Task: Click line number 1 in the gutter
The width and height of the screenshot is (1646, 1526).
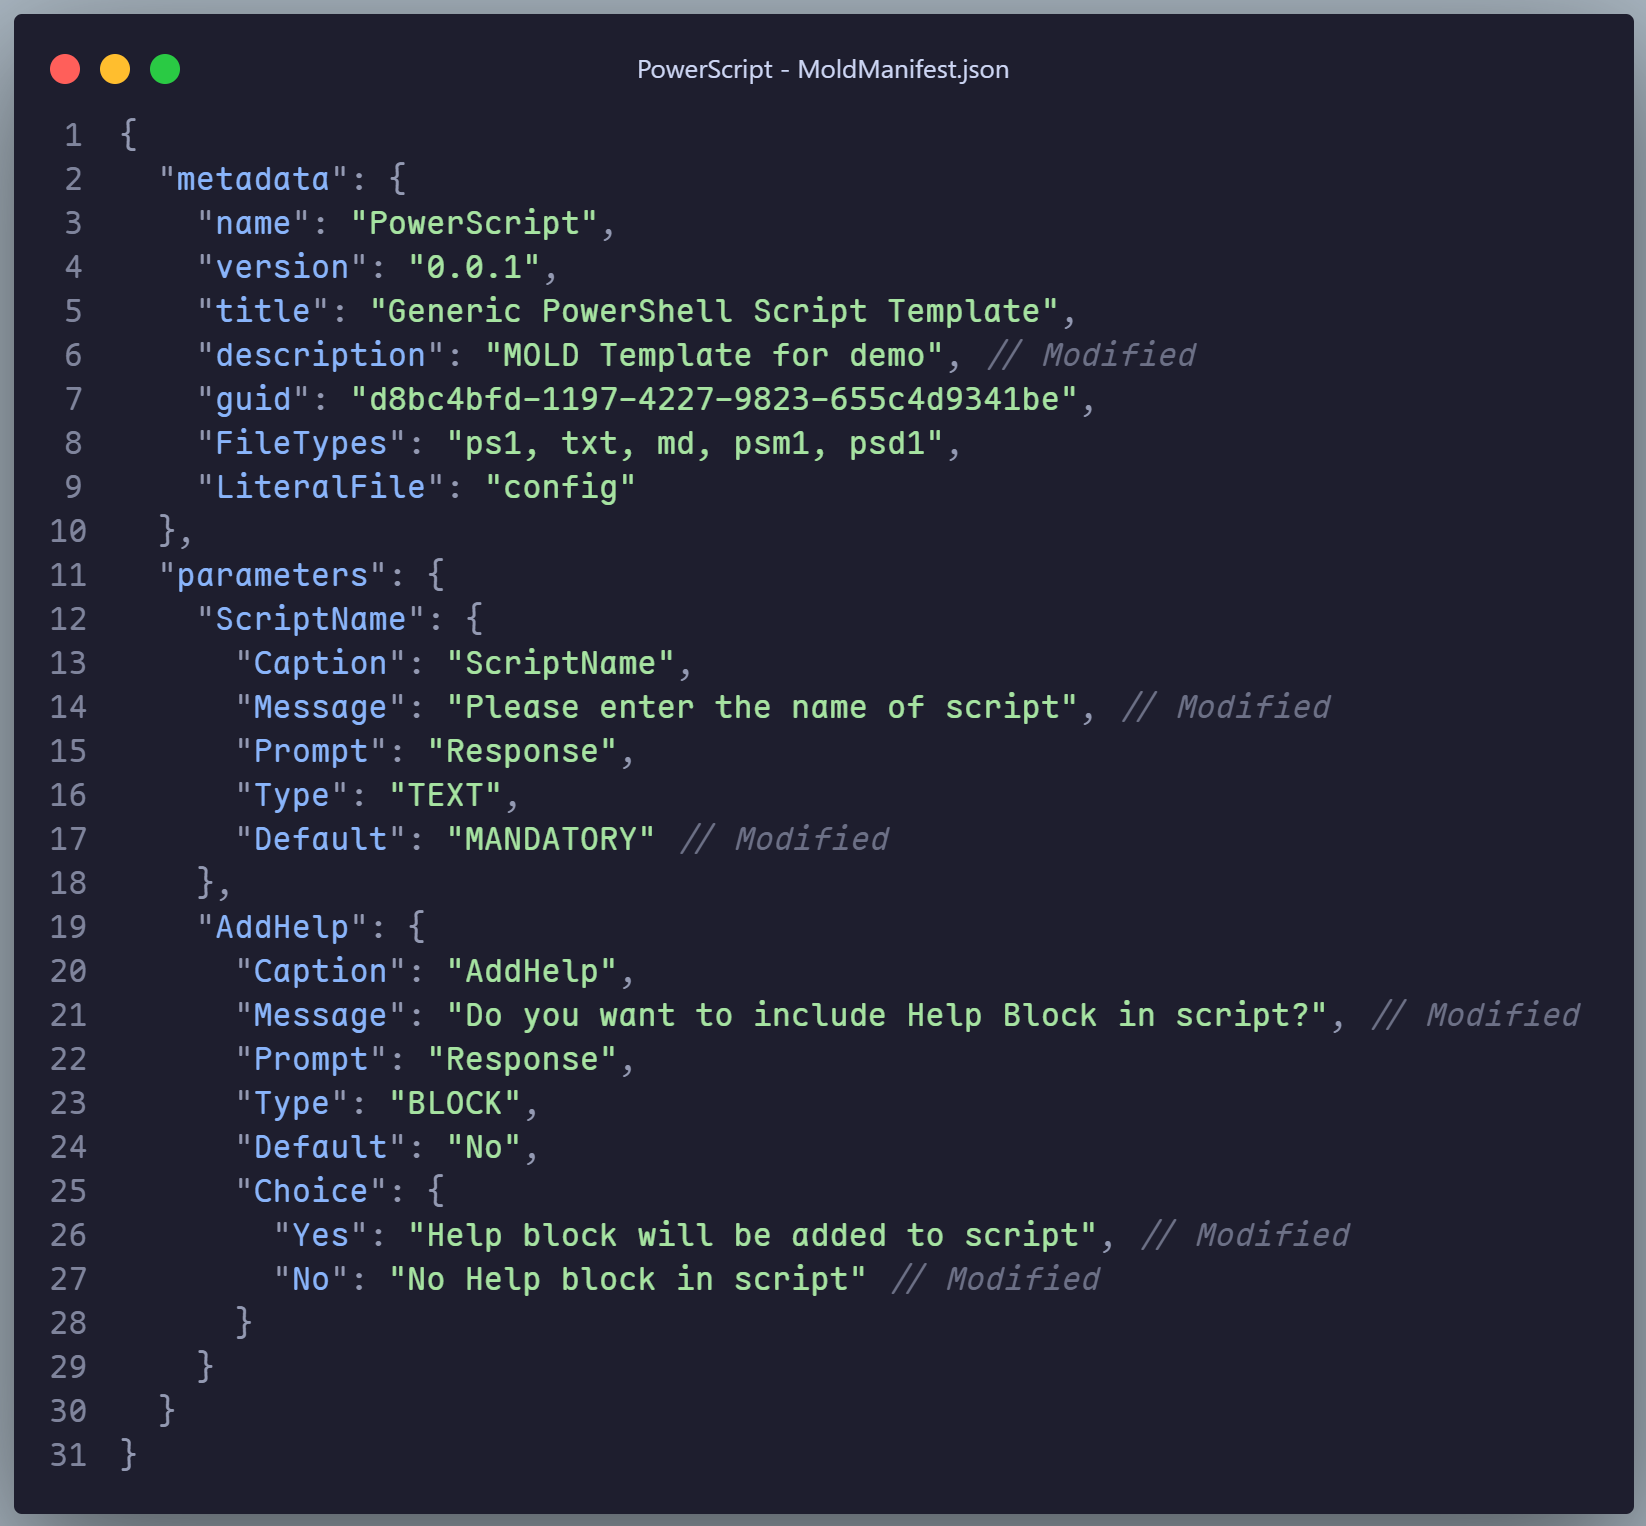Action: pyautogui.click(x=73, y=135)
